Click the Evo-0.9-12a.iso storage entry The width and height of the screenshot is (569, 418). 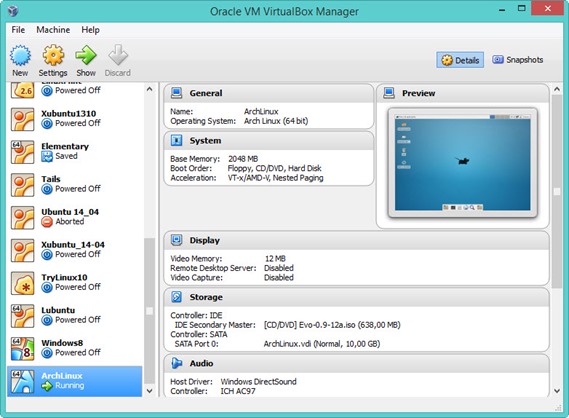click(x=332, y=325)
